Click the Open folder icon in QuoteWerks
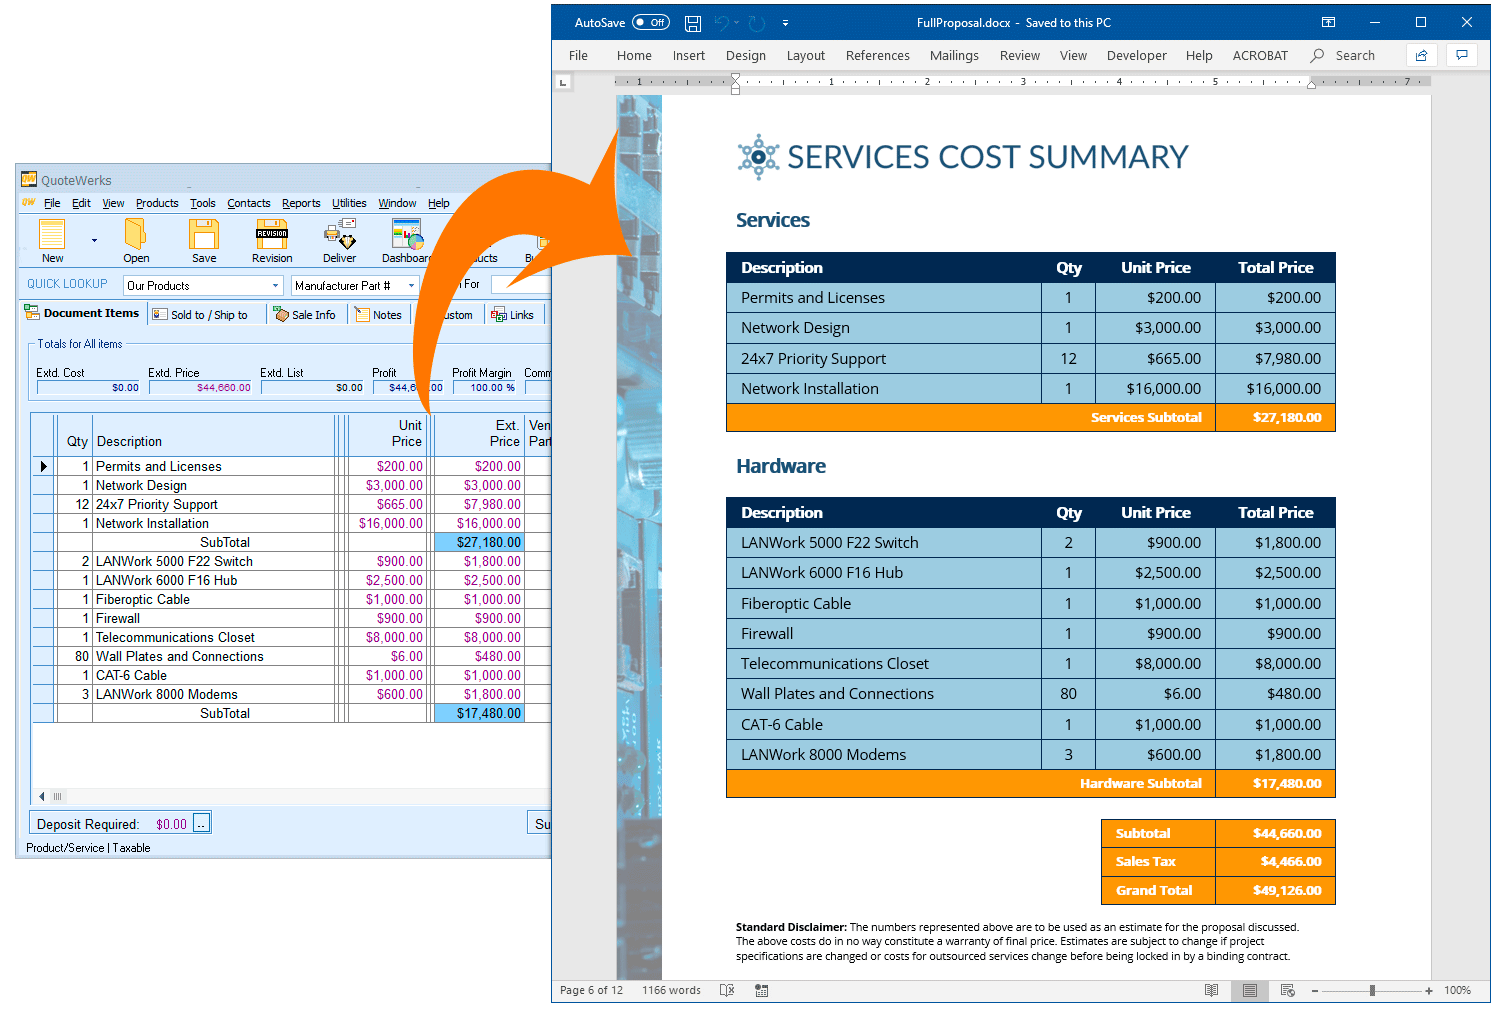Screen dimensions: 1500x1010 pos(135,234)
